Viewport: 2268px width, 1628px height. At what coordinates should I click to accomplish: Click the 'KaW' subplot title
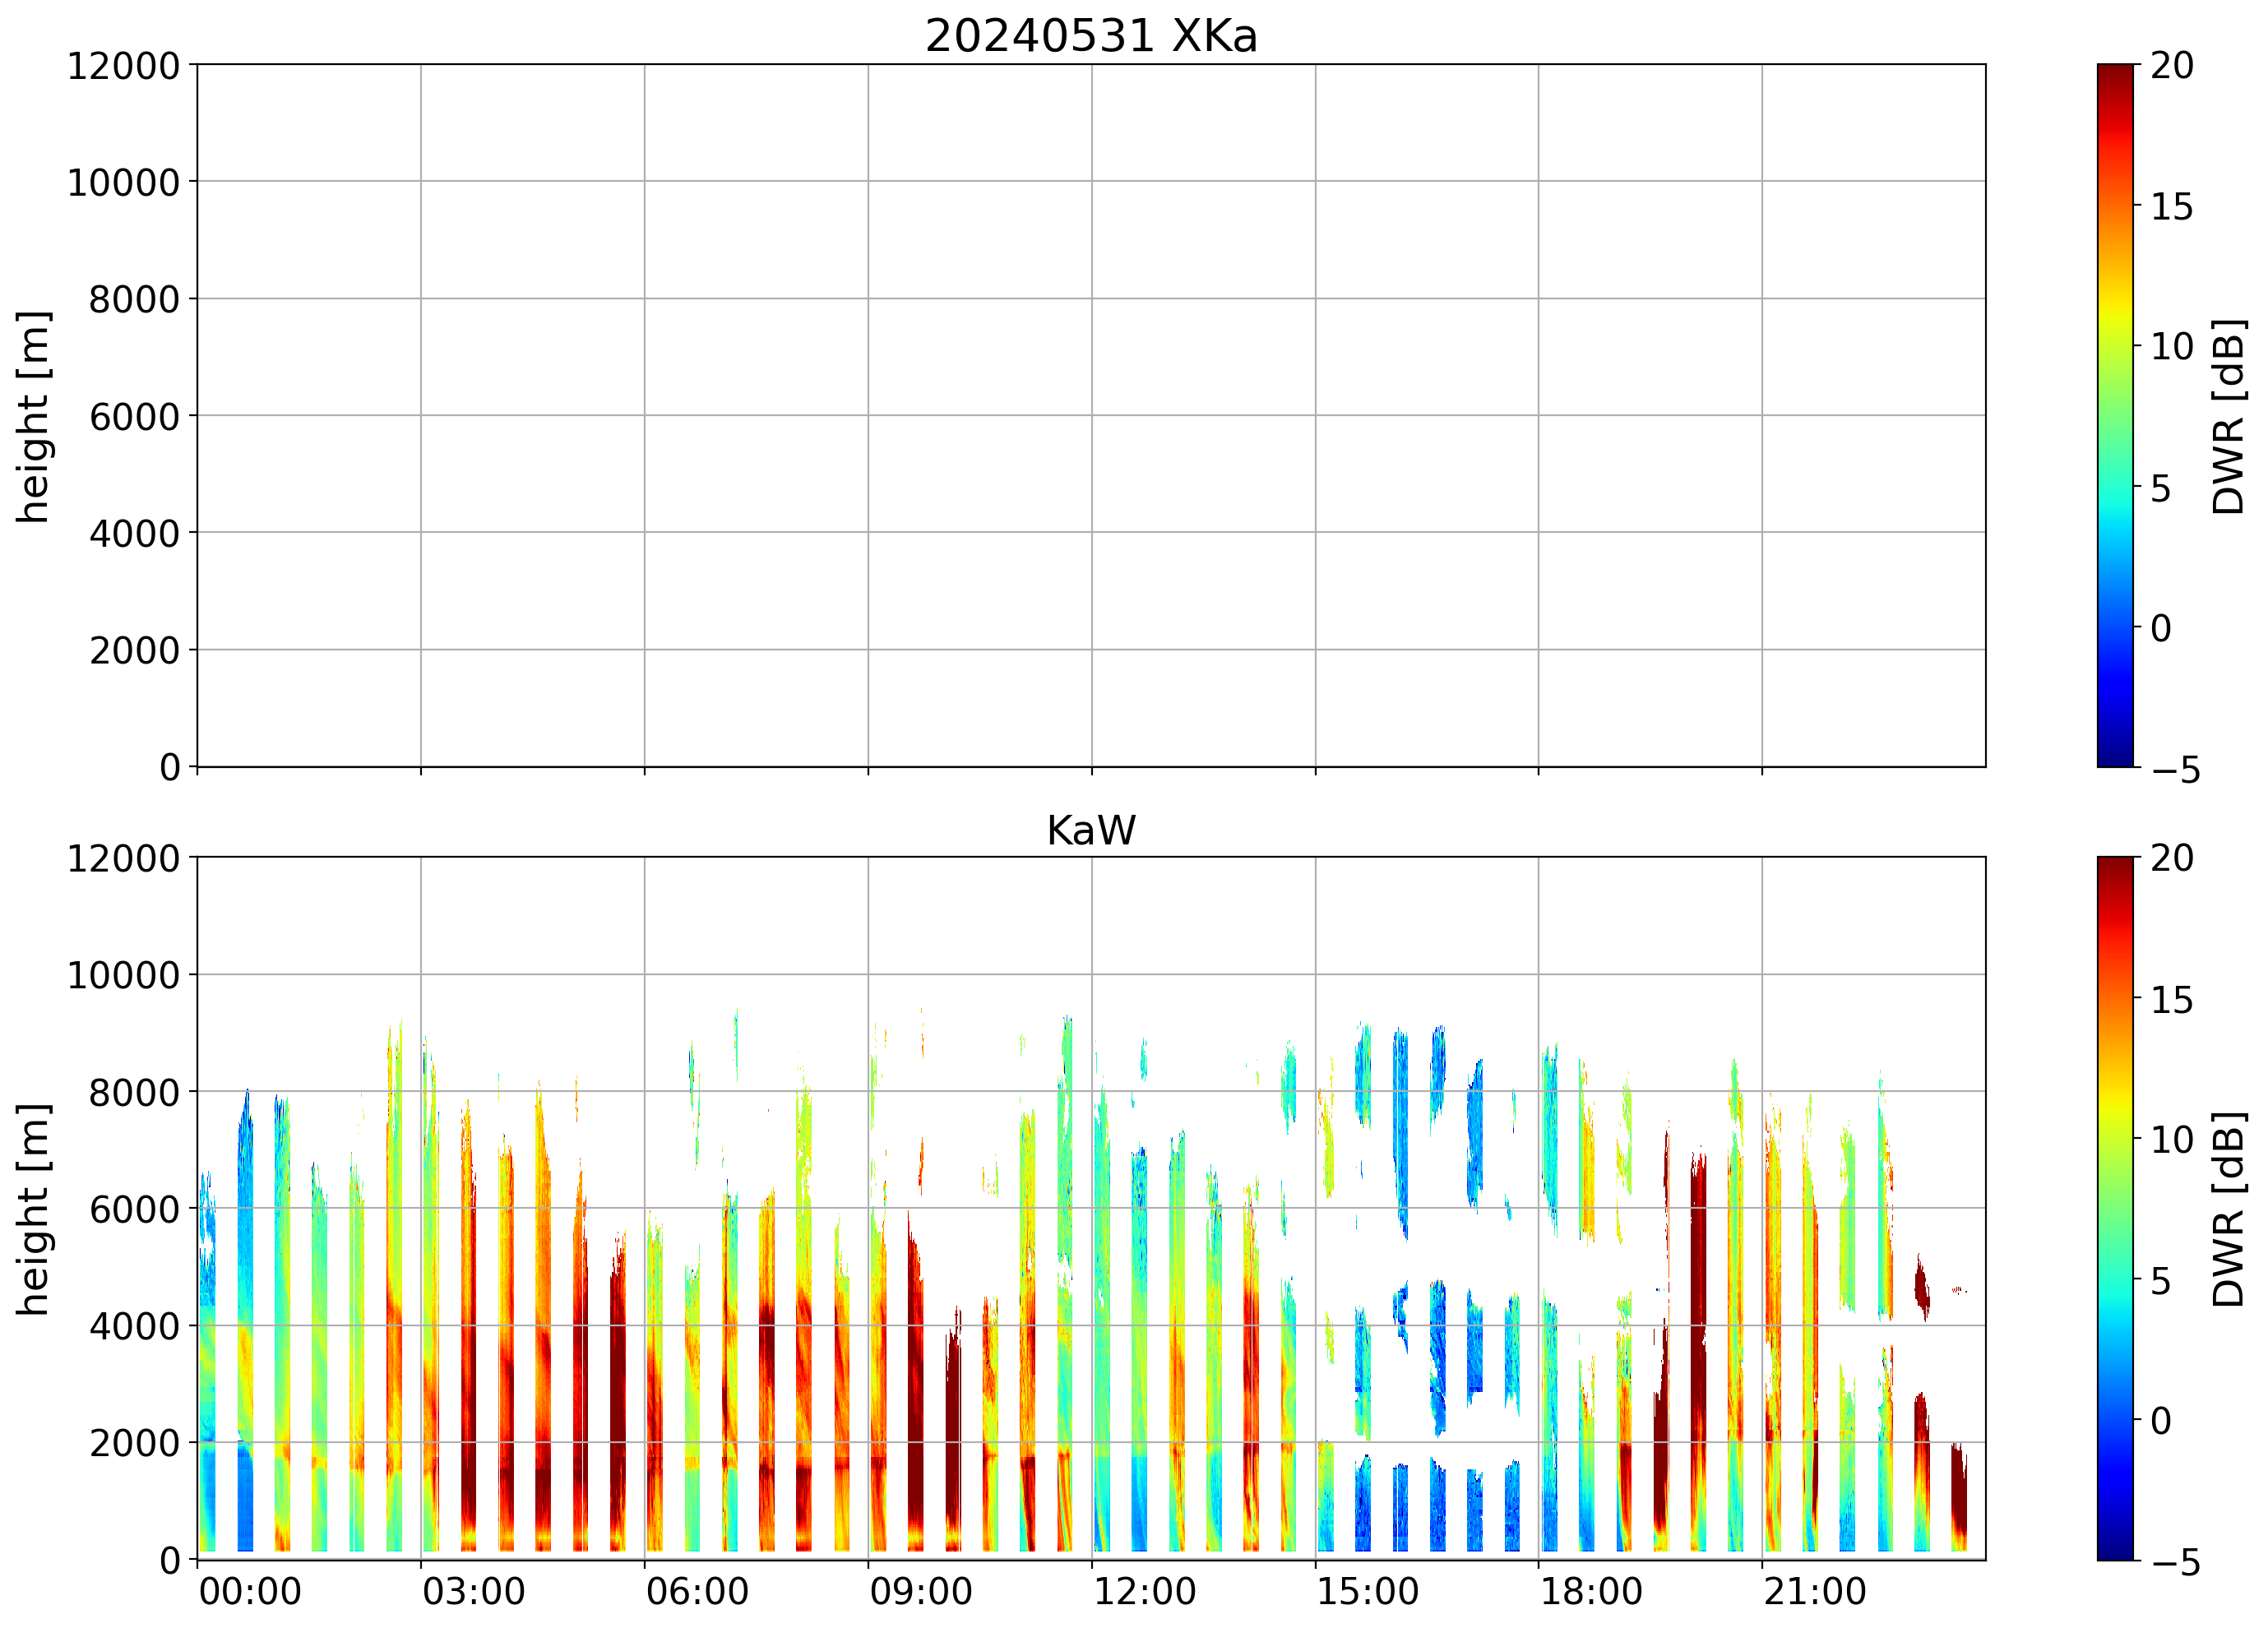tap(1091, 831)
